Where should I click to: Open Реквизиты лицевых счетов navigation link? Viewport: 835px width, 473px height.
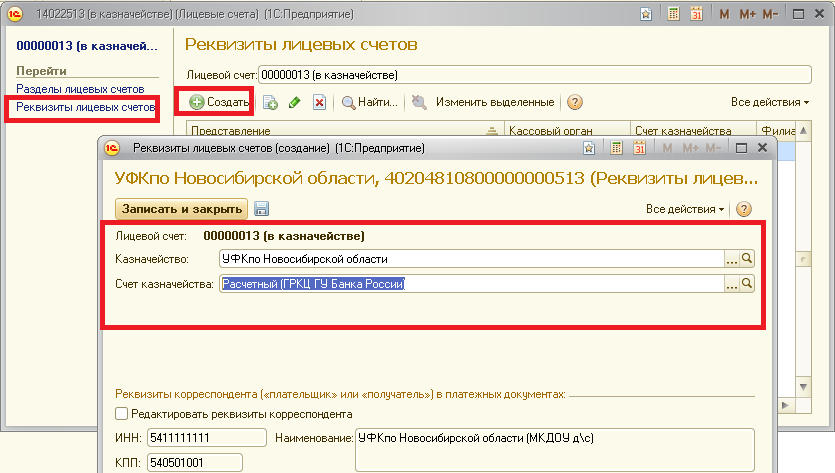point(85,107)
